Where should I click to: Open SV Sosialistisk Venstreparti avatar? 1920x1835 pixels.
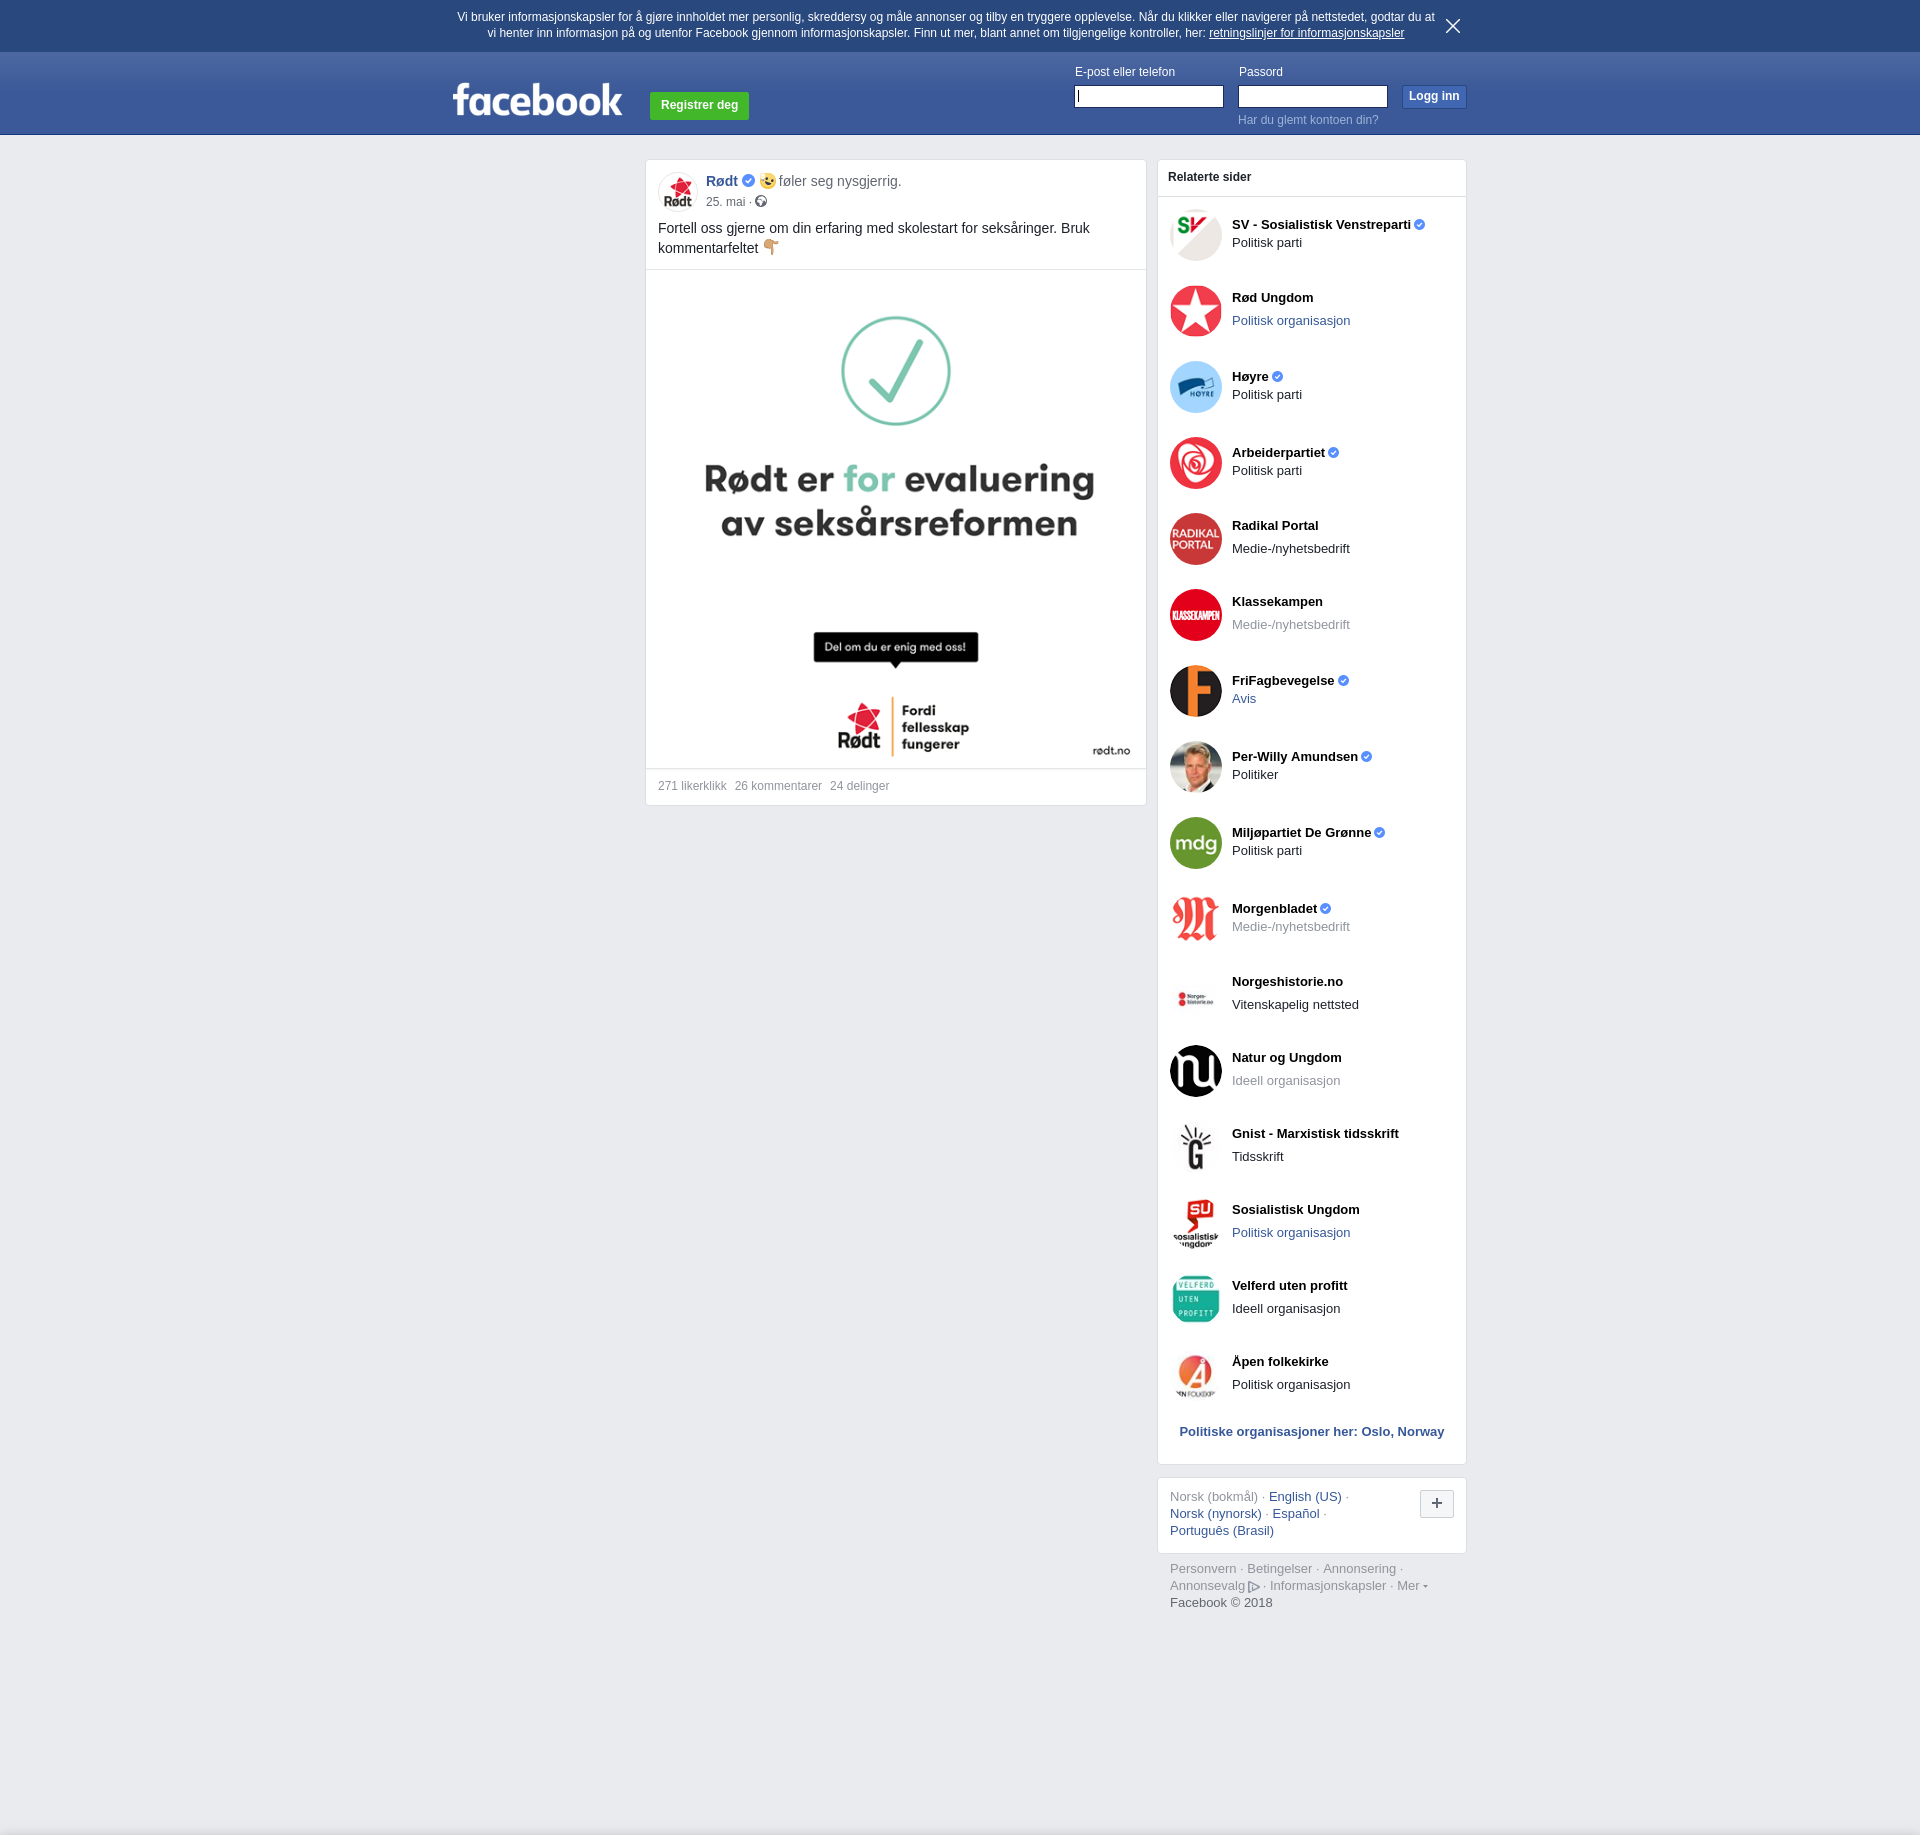(x=1196, y=235)
